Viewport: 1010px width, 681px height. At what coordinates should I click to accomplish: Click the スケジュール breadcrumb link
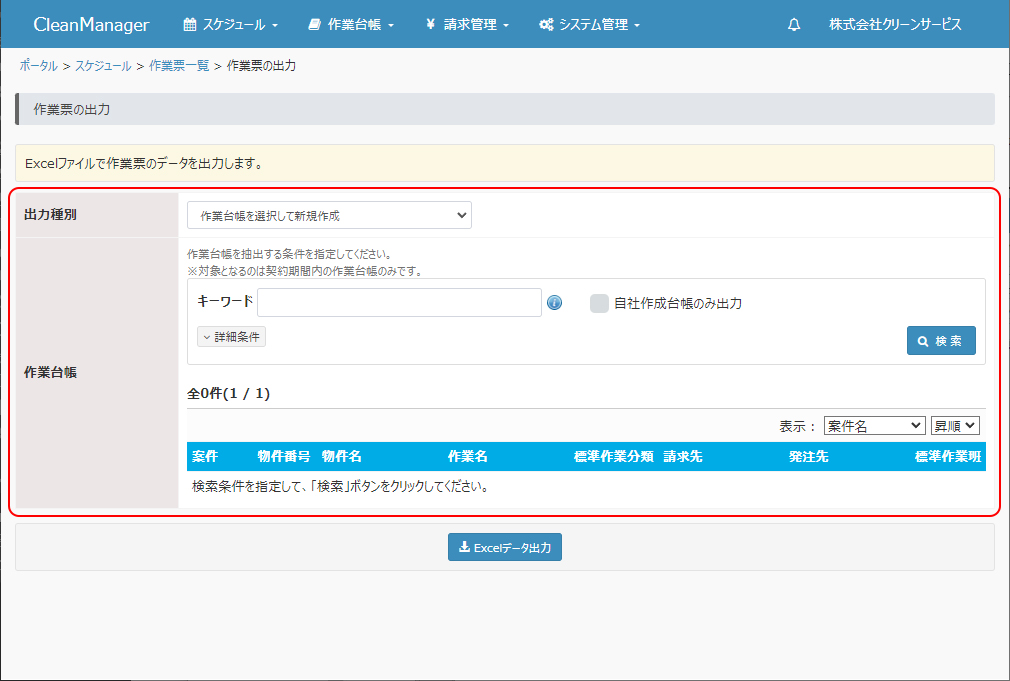104,66
